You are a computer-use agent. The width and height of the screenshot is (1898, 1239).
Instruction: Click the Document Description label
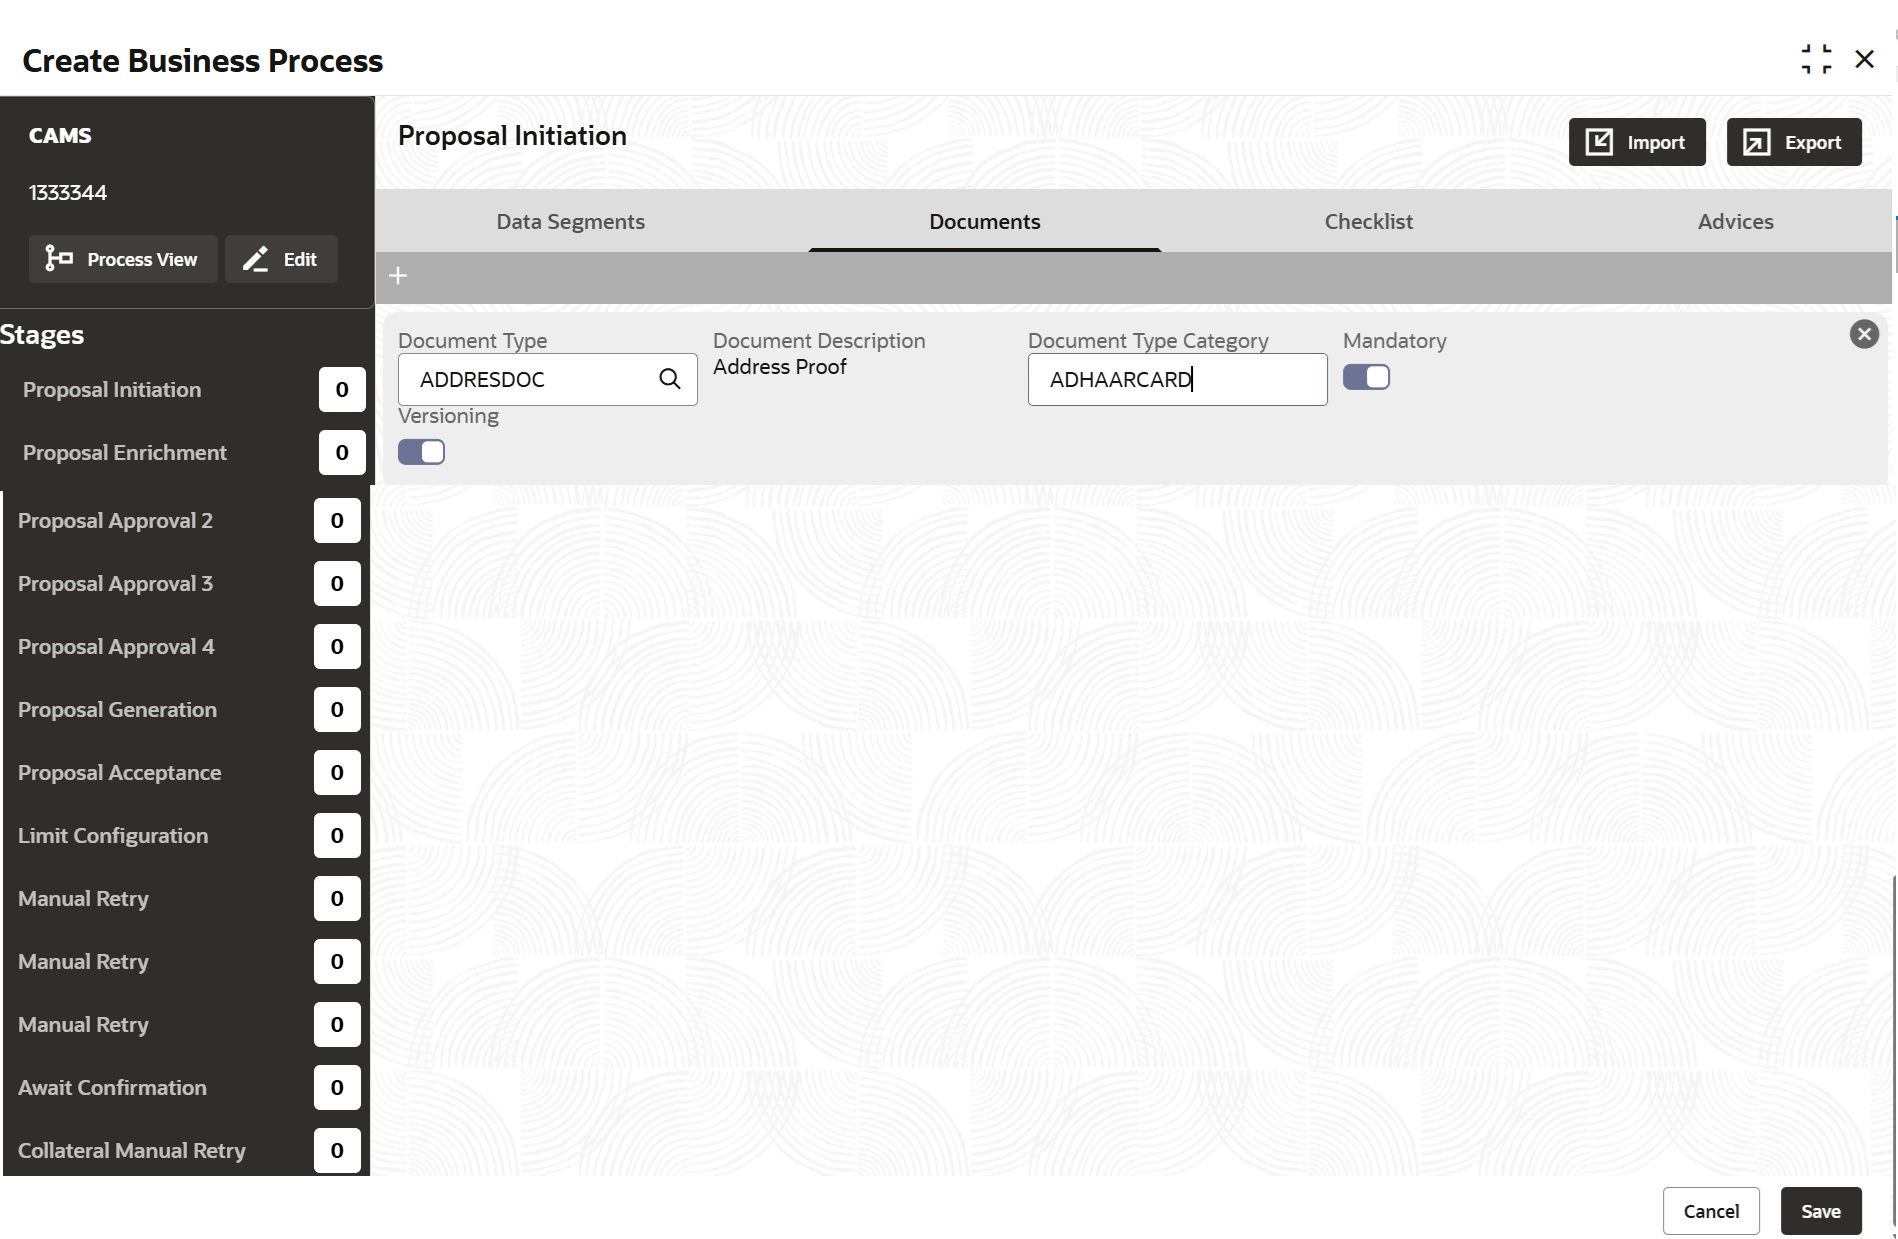(x=819, y=341)
